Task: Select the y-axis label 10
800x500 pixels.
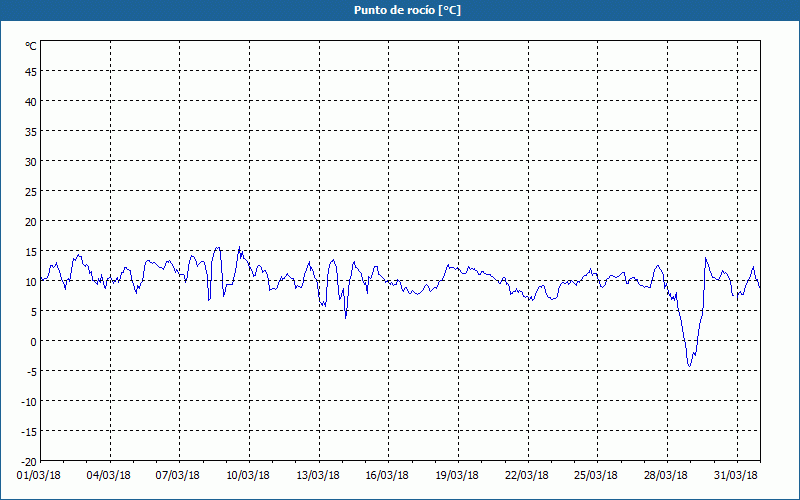Action: [x=31, y=282]
